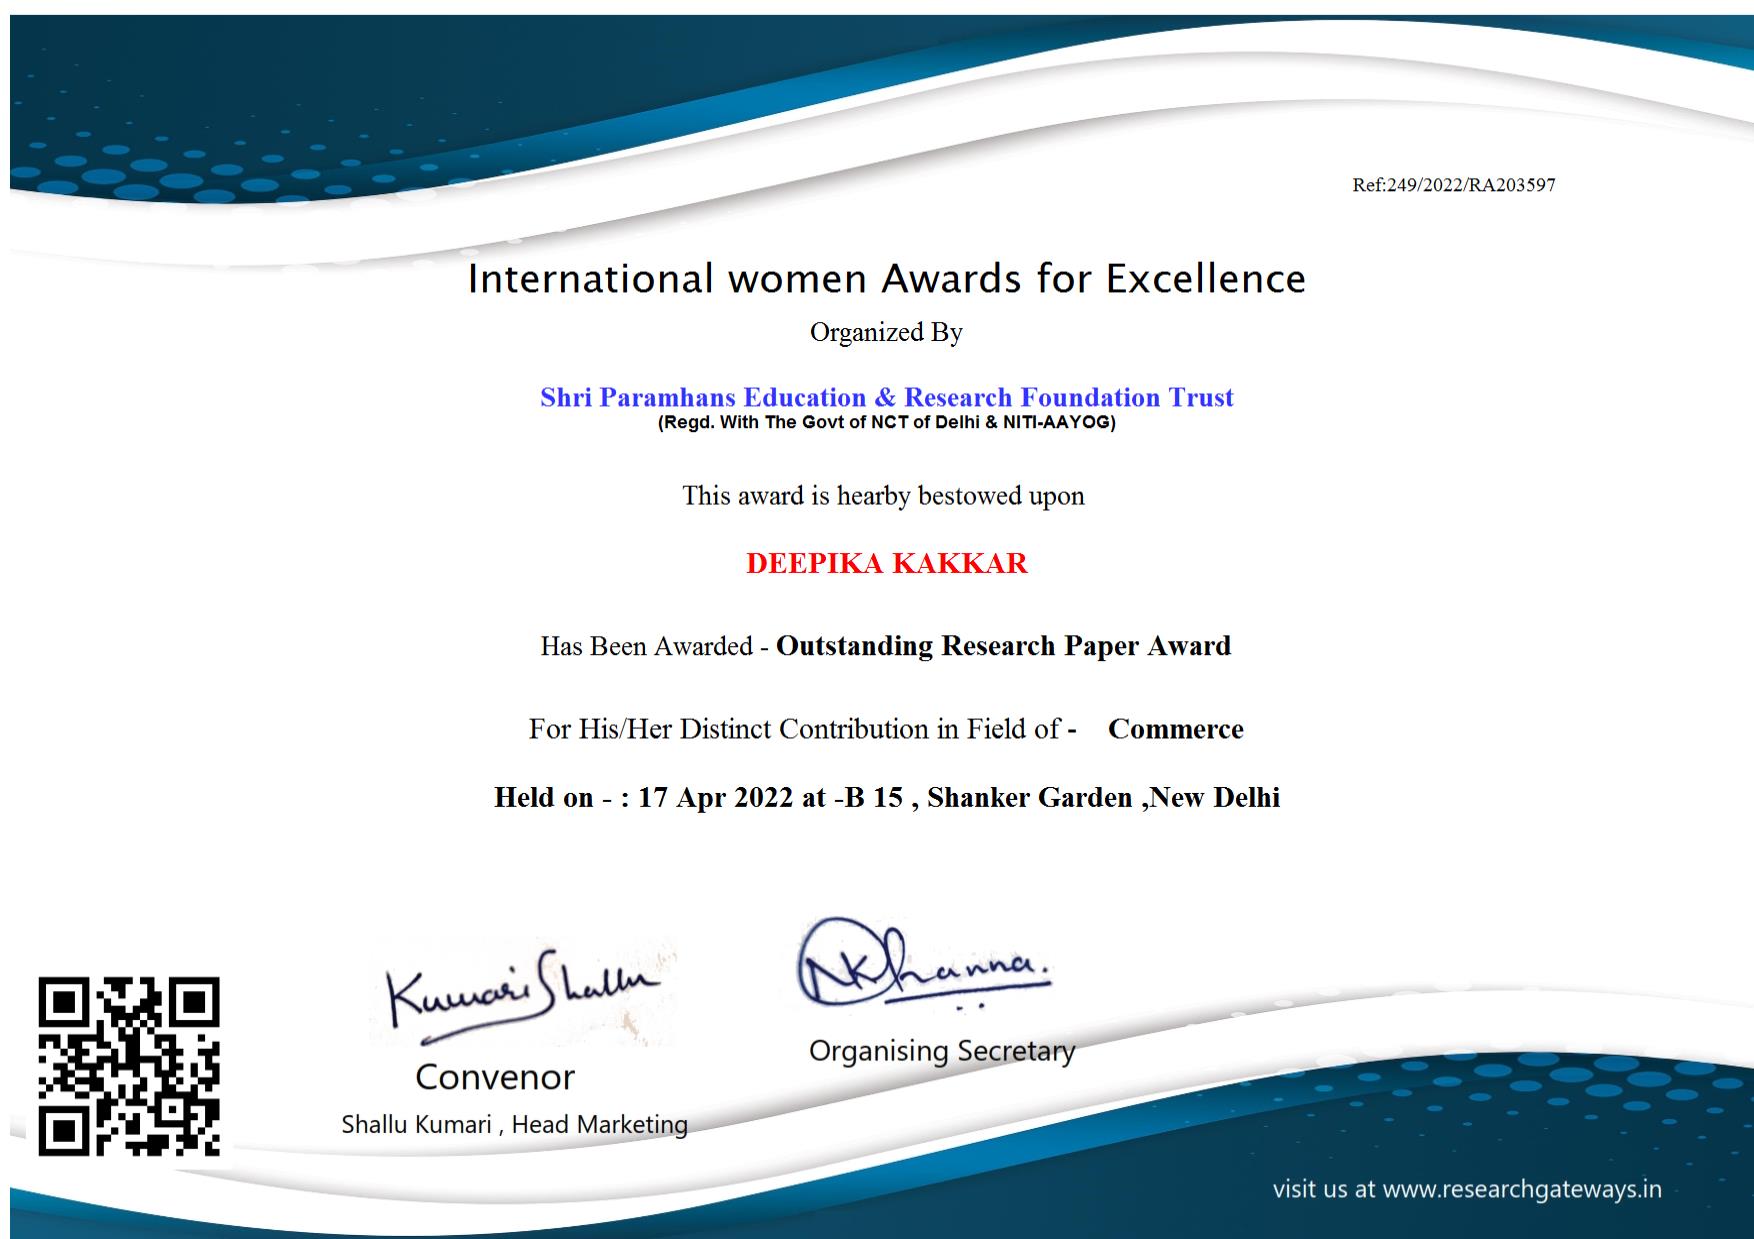Click the Outstanding Research Paper Award text

pyautogui.click(x=1003, y=646)
